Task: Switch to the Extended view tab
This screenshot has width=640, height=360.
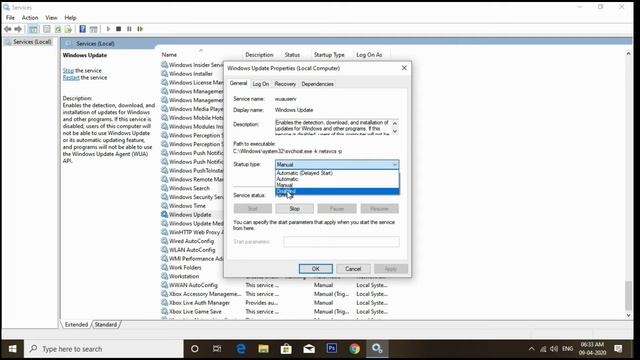Action: tap(76, 324)
